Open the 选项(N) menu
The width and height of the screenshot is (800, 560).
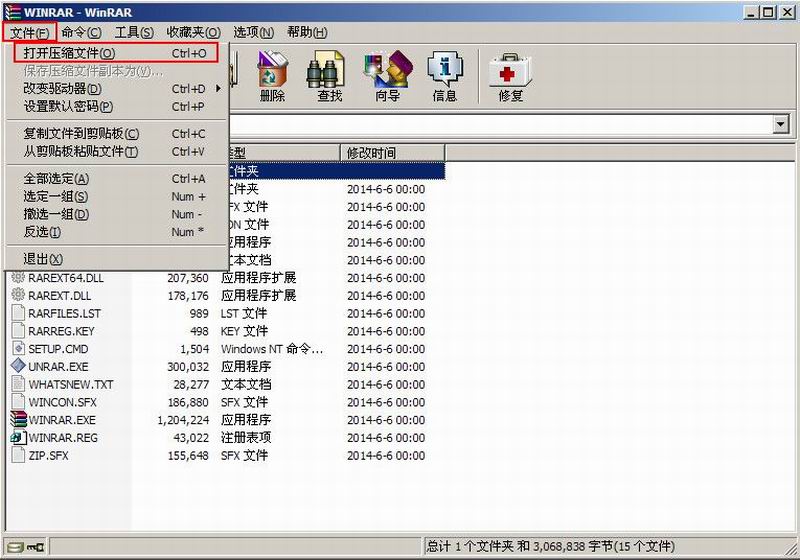254,33
